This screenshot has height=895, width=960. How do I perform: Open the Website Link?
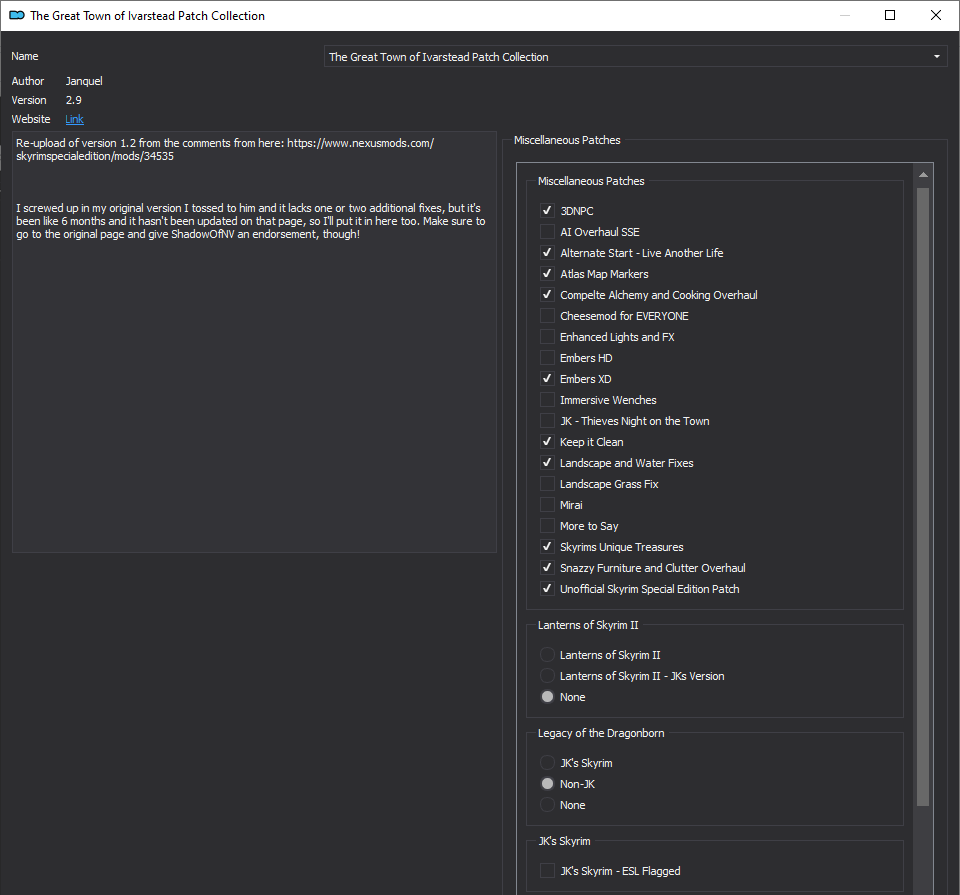click(x=75, y=119)
